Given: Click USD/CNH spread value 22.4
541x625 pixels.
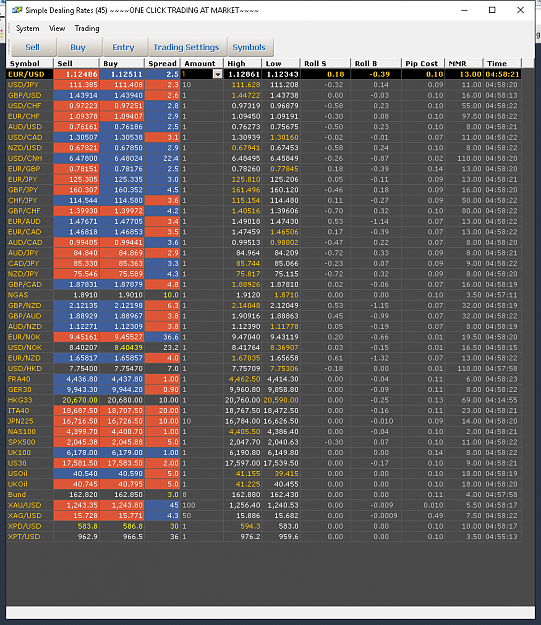Looking at the screenshot, I should point(162,158).
